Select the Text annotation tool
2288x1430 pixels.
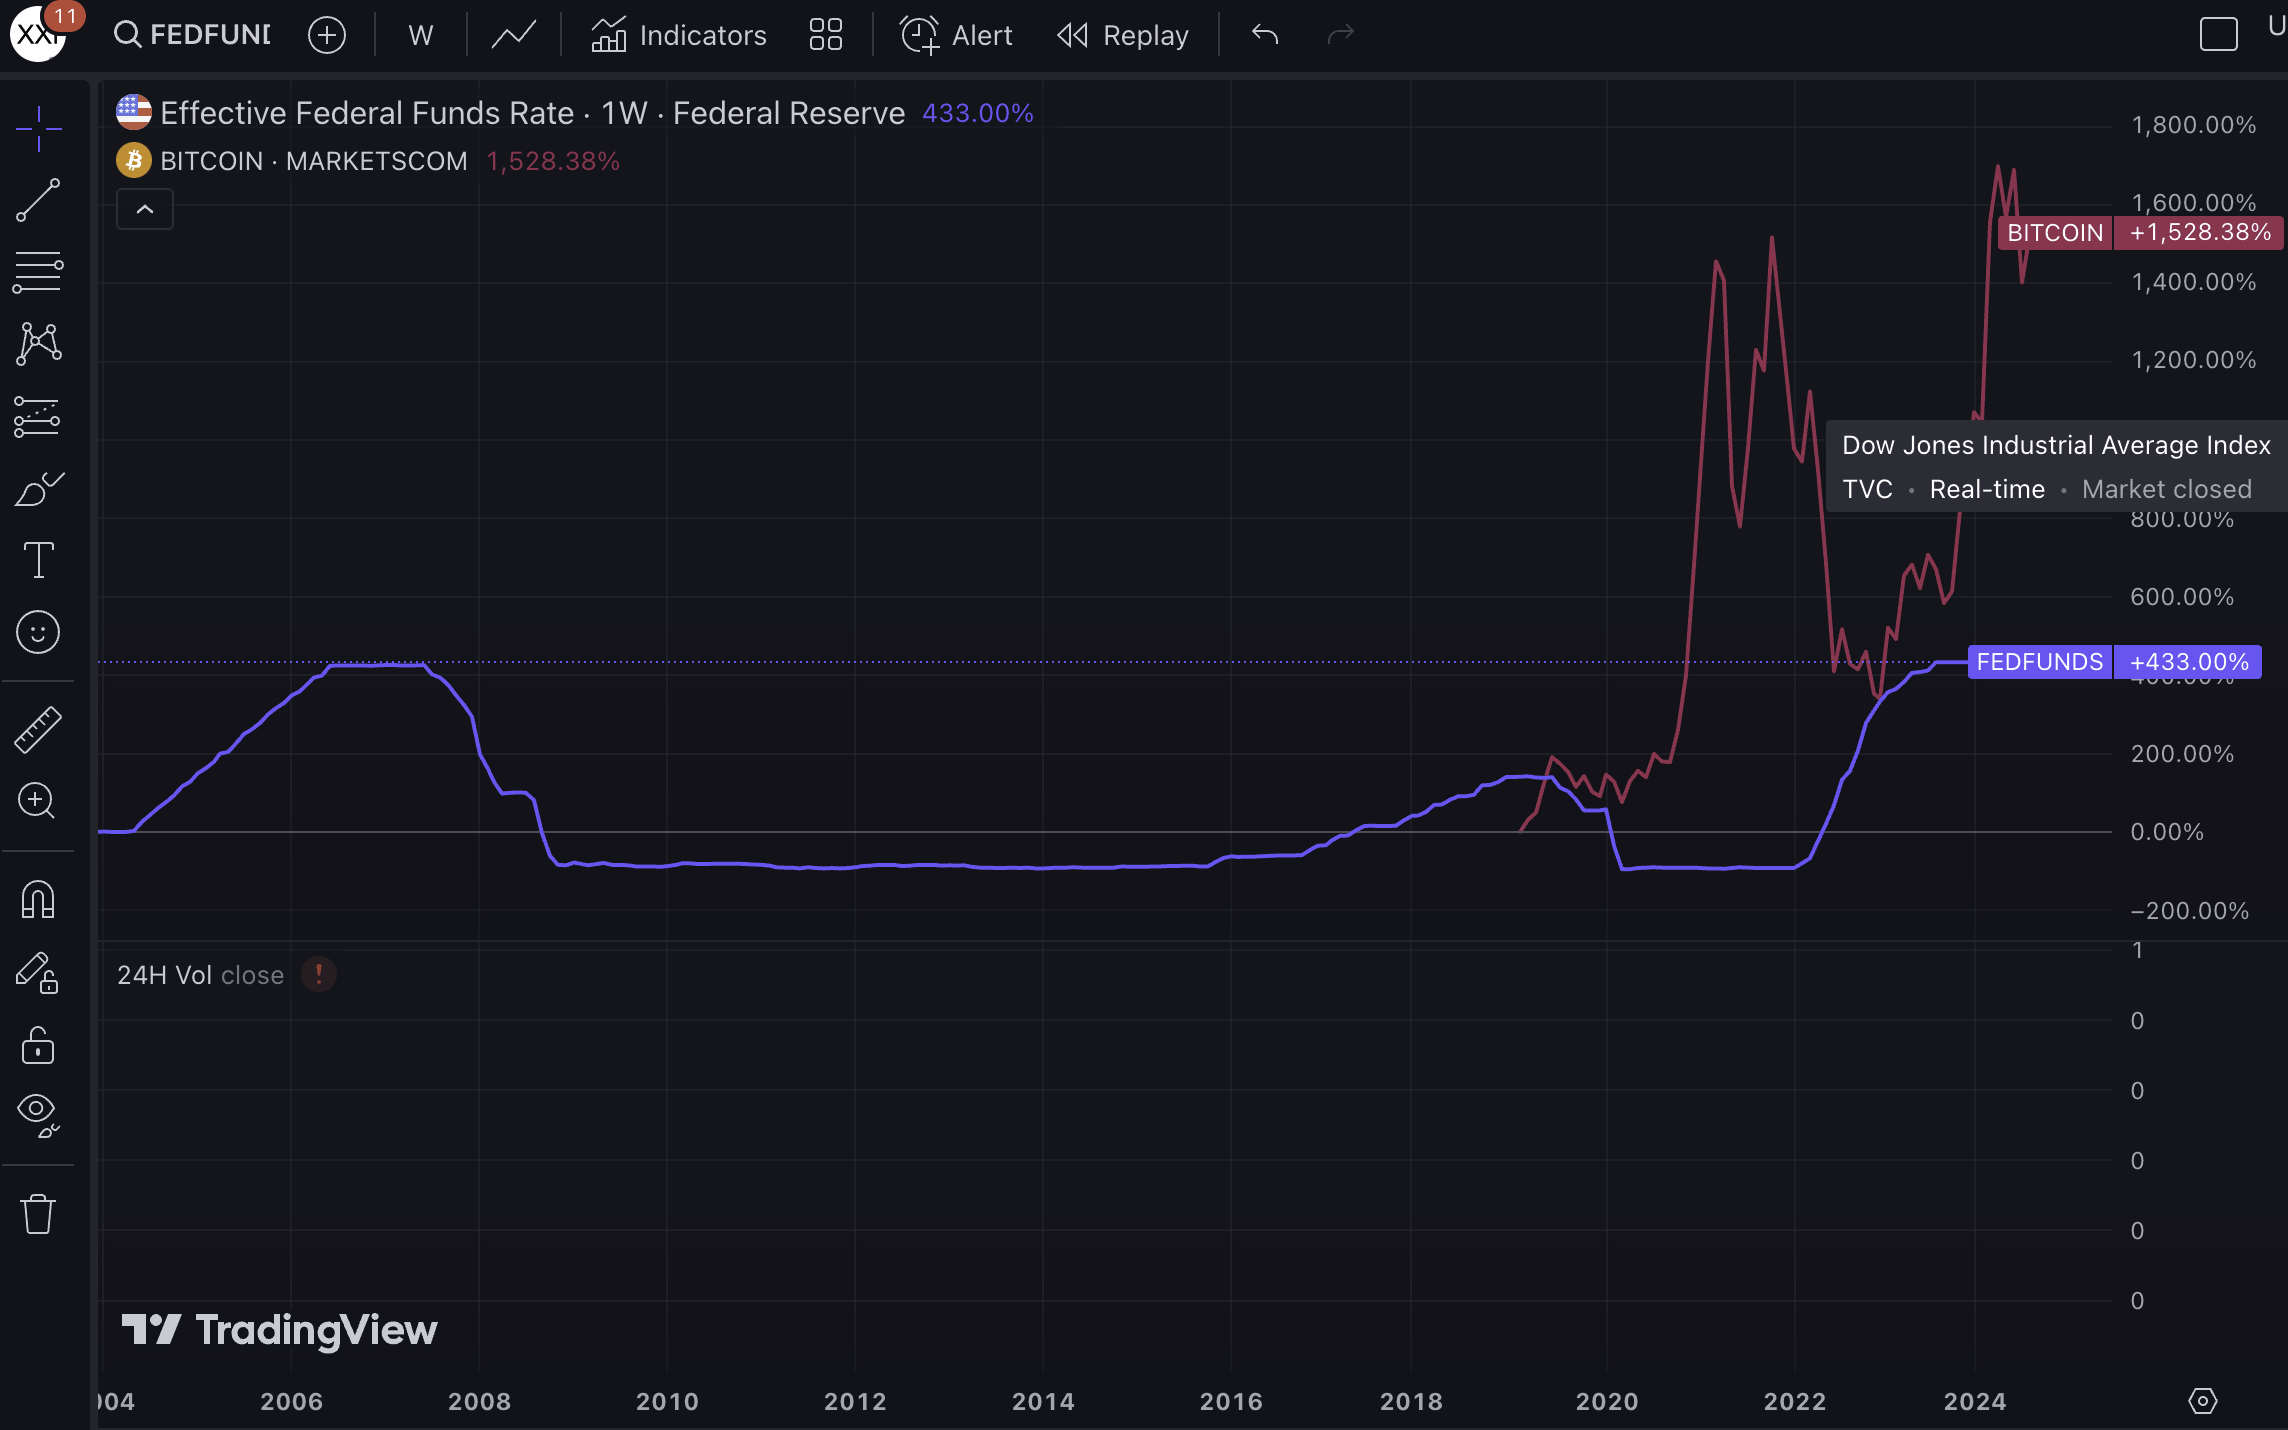tap(38, 560)
